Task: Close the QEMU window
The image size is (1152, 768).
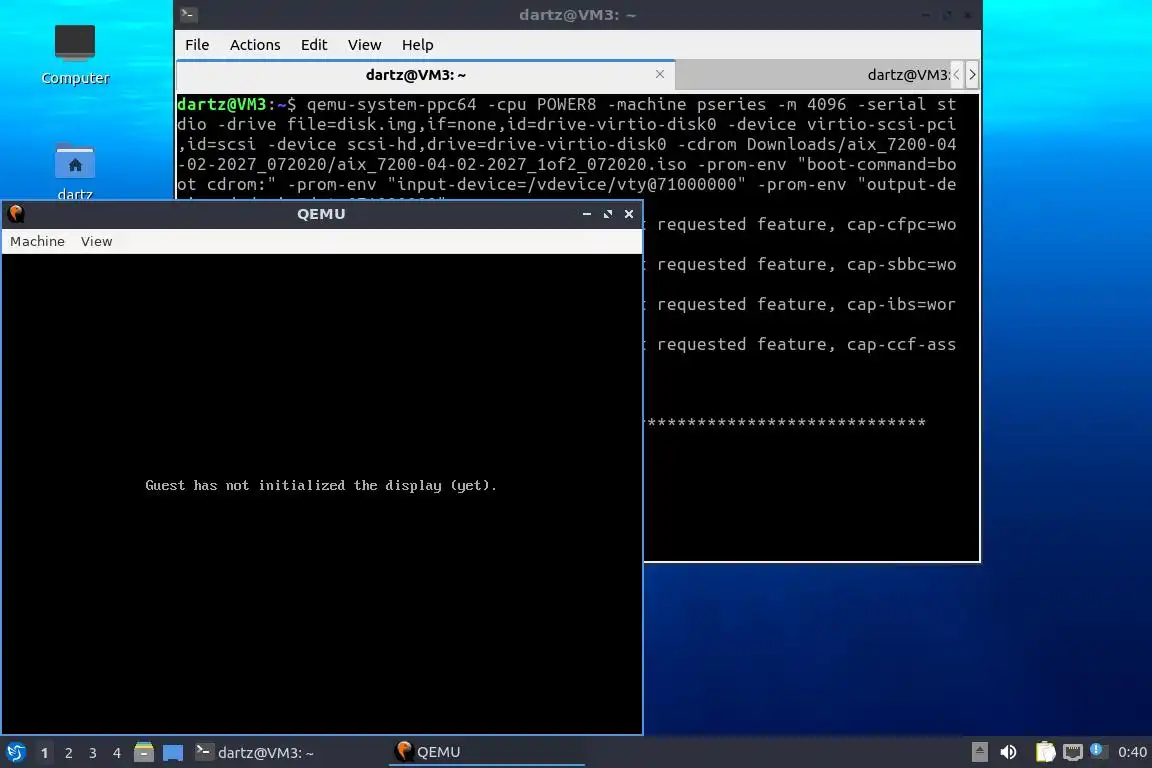Action: pos(629,214)
